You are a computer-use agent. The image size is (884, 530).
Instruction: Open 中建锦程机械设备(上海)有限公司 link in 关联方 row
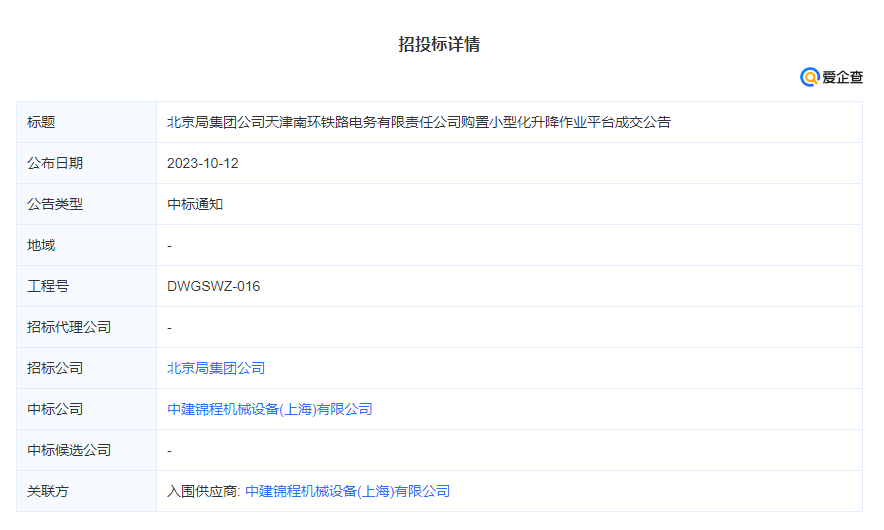[x=348, y=491]
